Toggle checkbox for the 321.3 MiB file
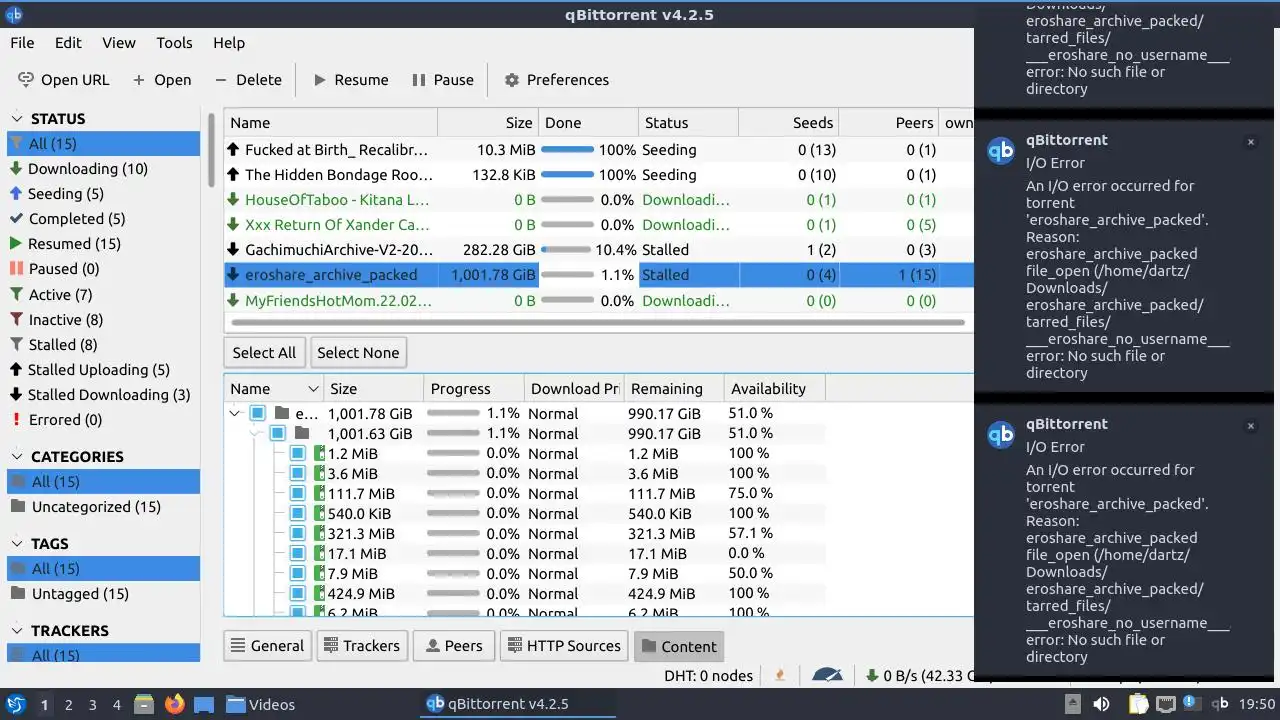Screen dimensions: 1280x720 (297, 533)
